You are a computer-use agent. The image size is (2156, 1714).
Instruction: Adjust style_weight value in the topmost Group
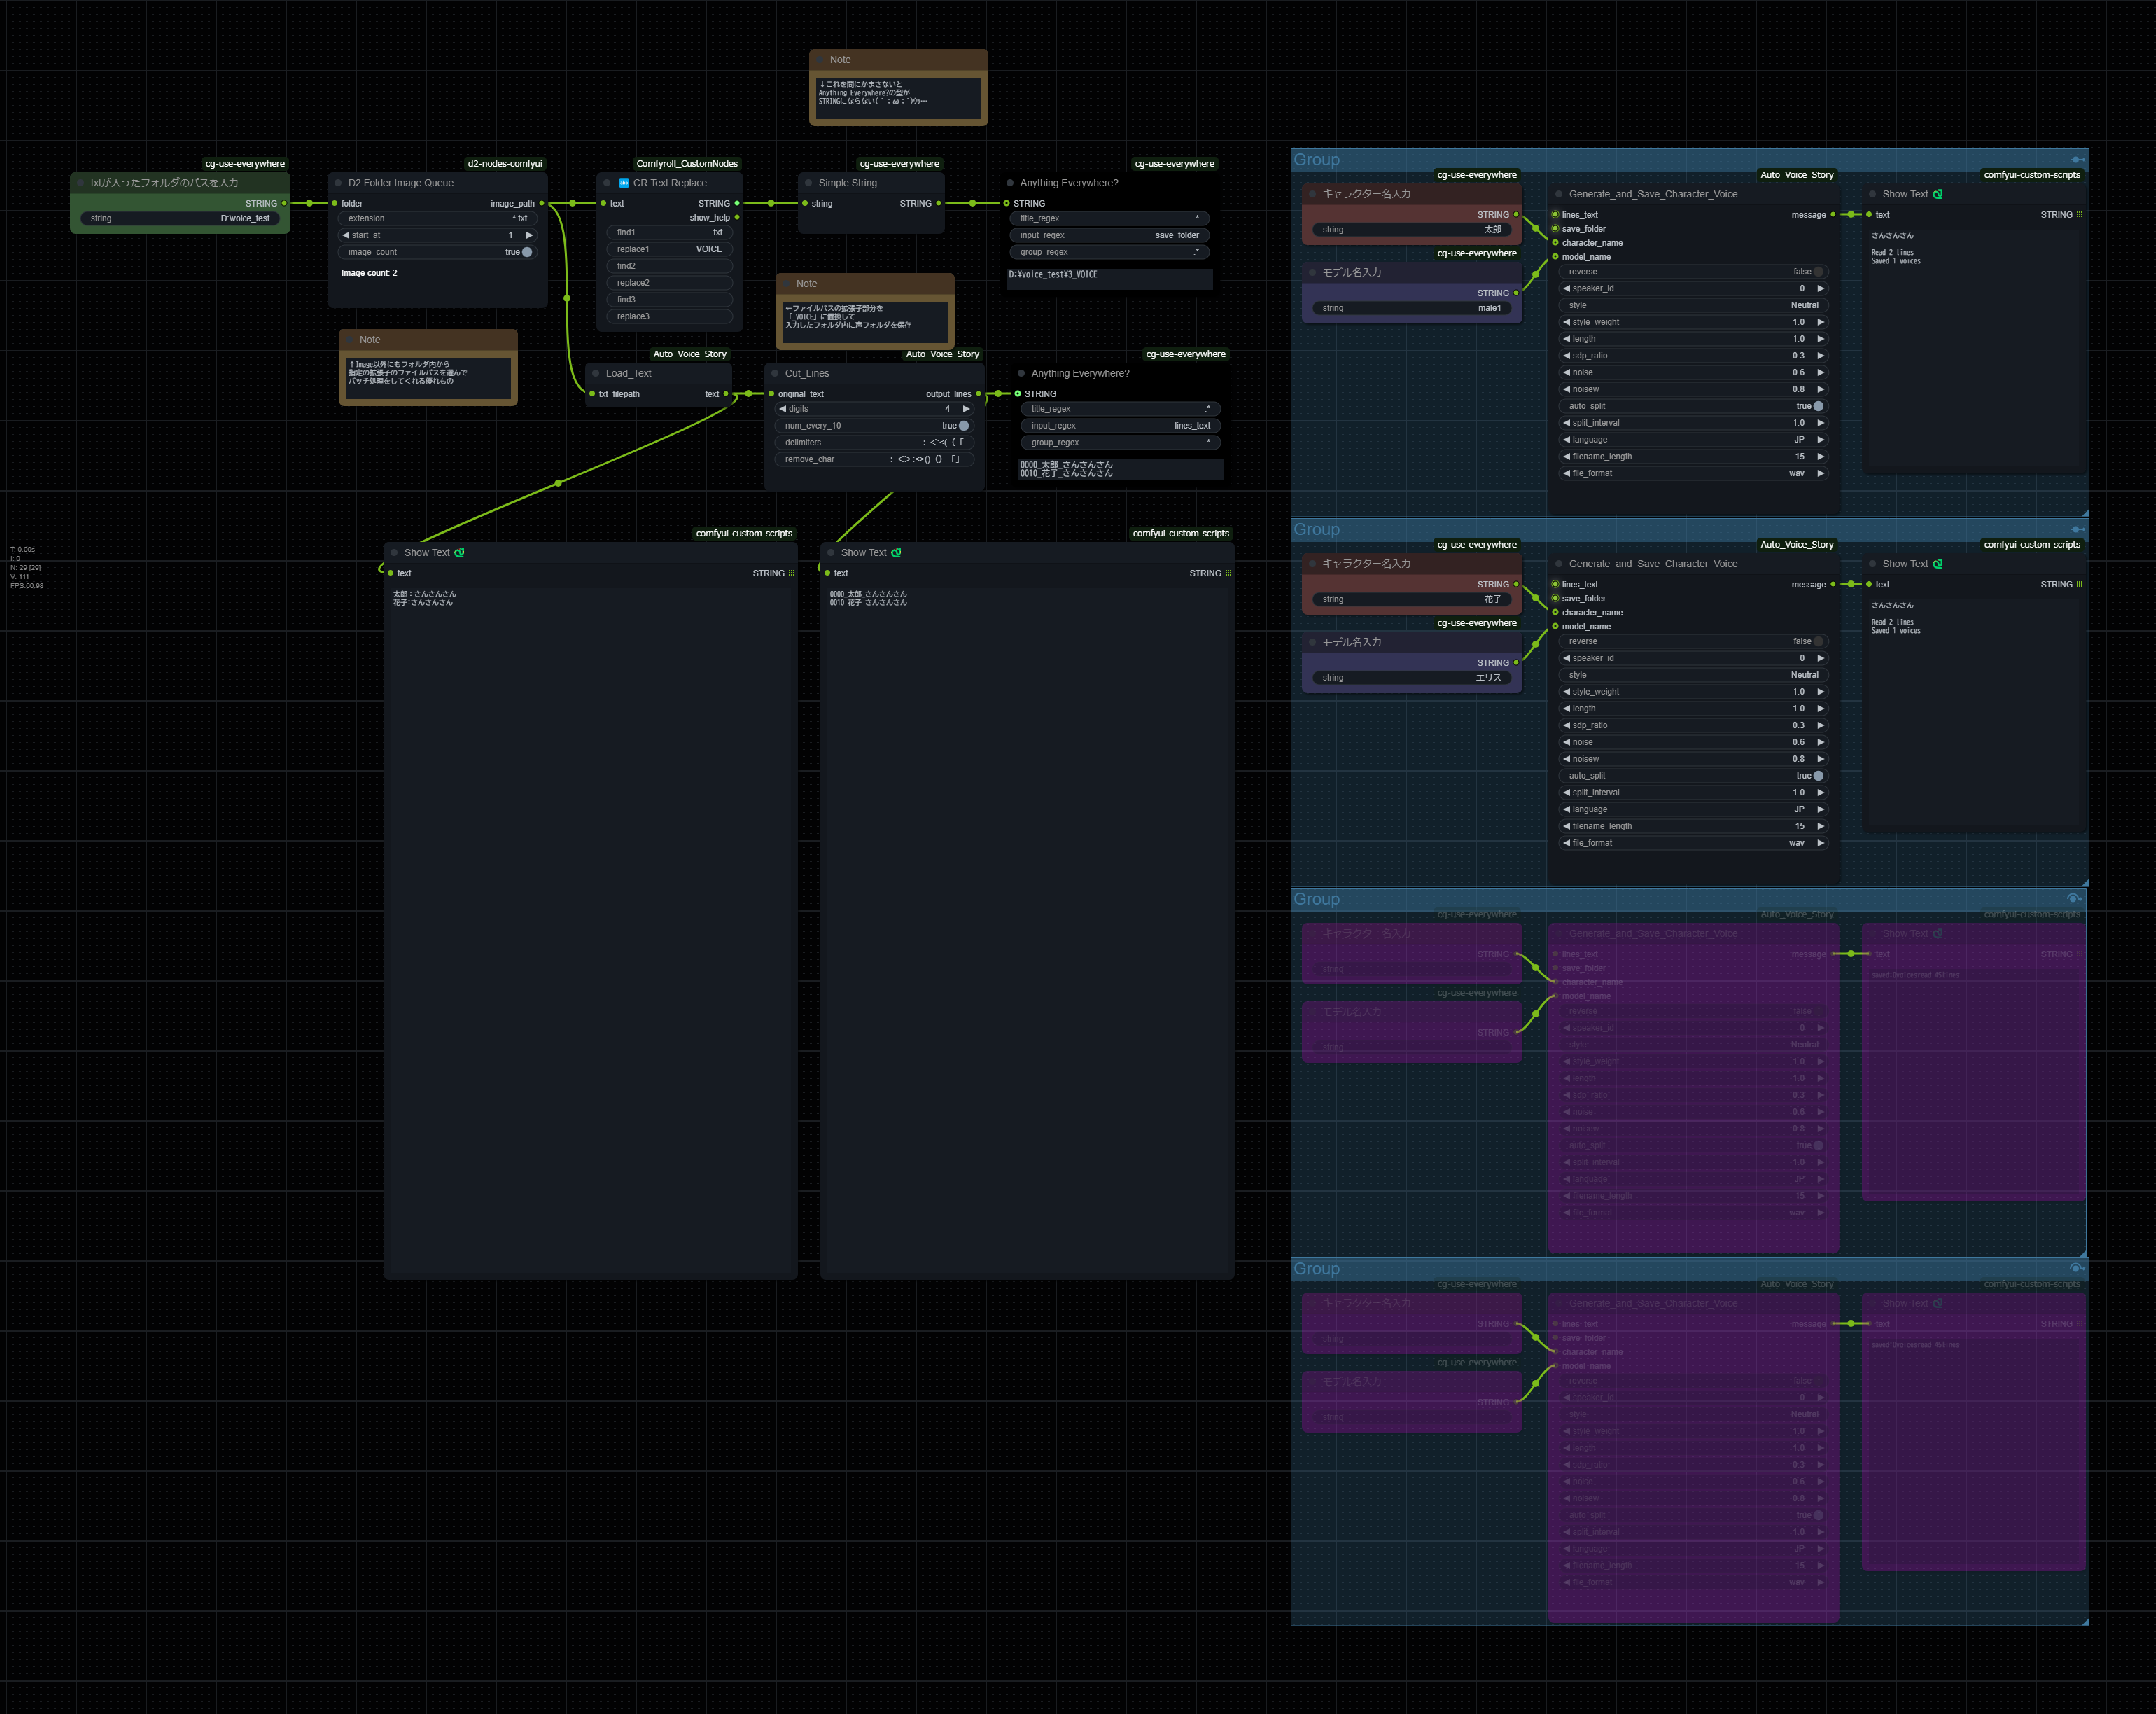coord(1693,322)
